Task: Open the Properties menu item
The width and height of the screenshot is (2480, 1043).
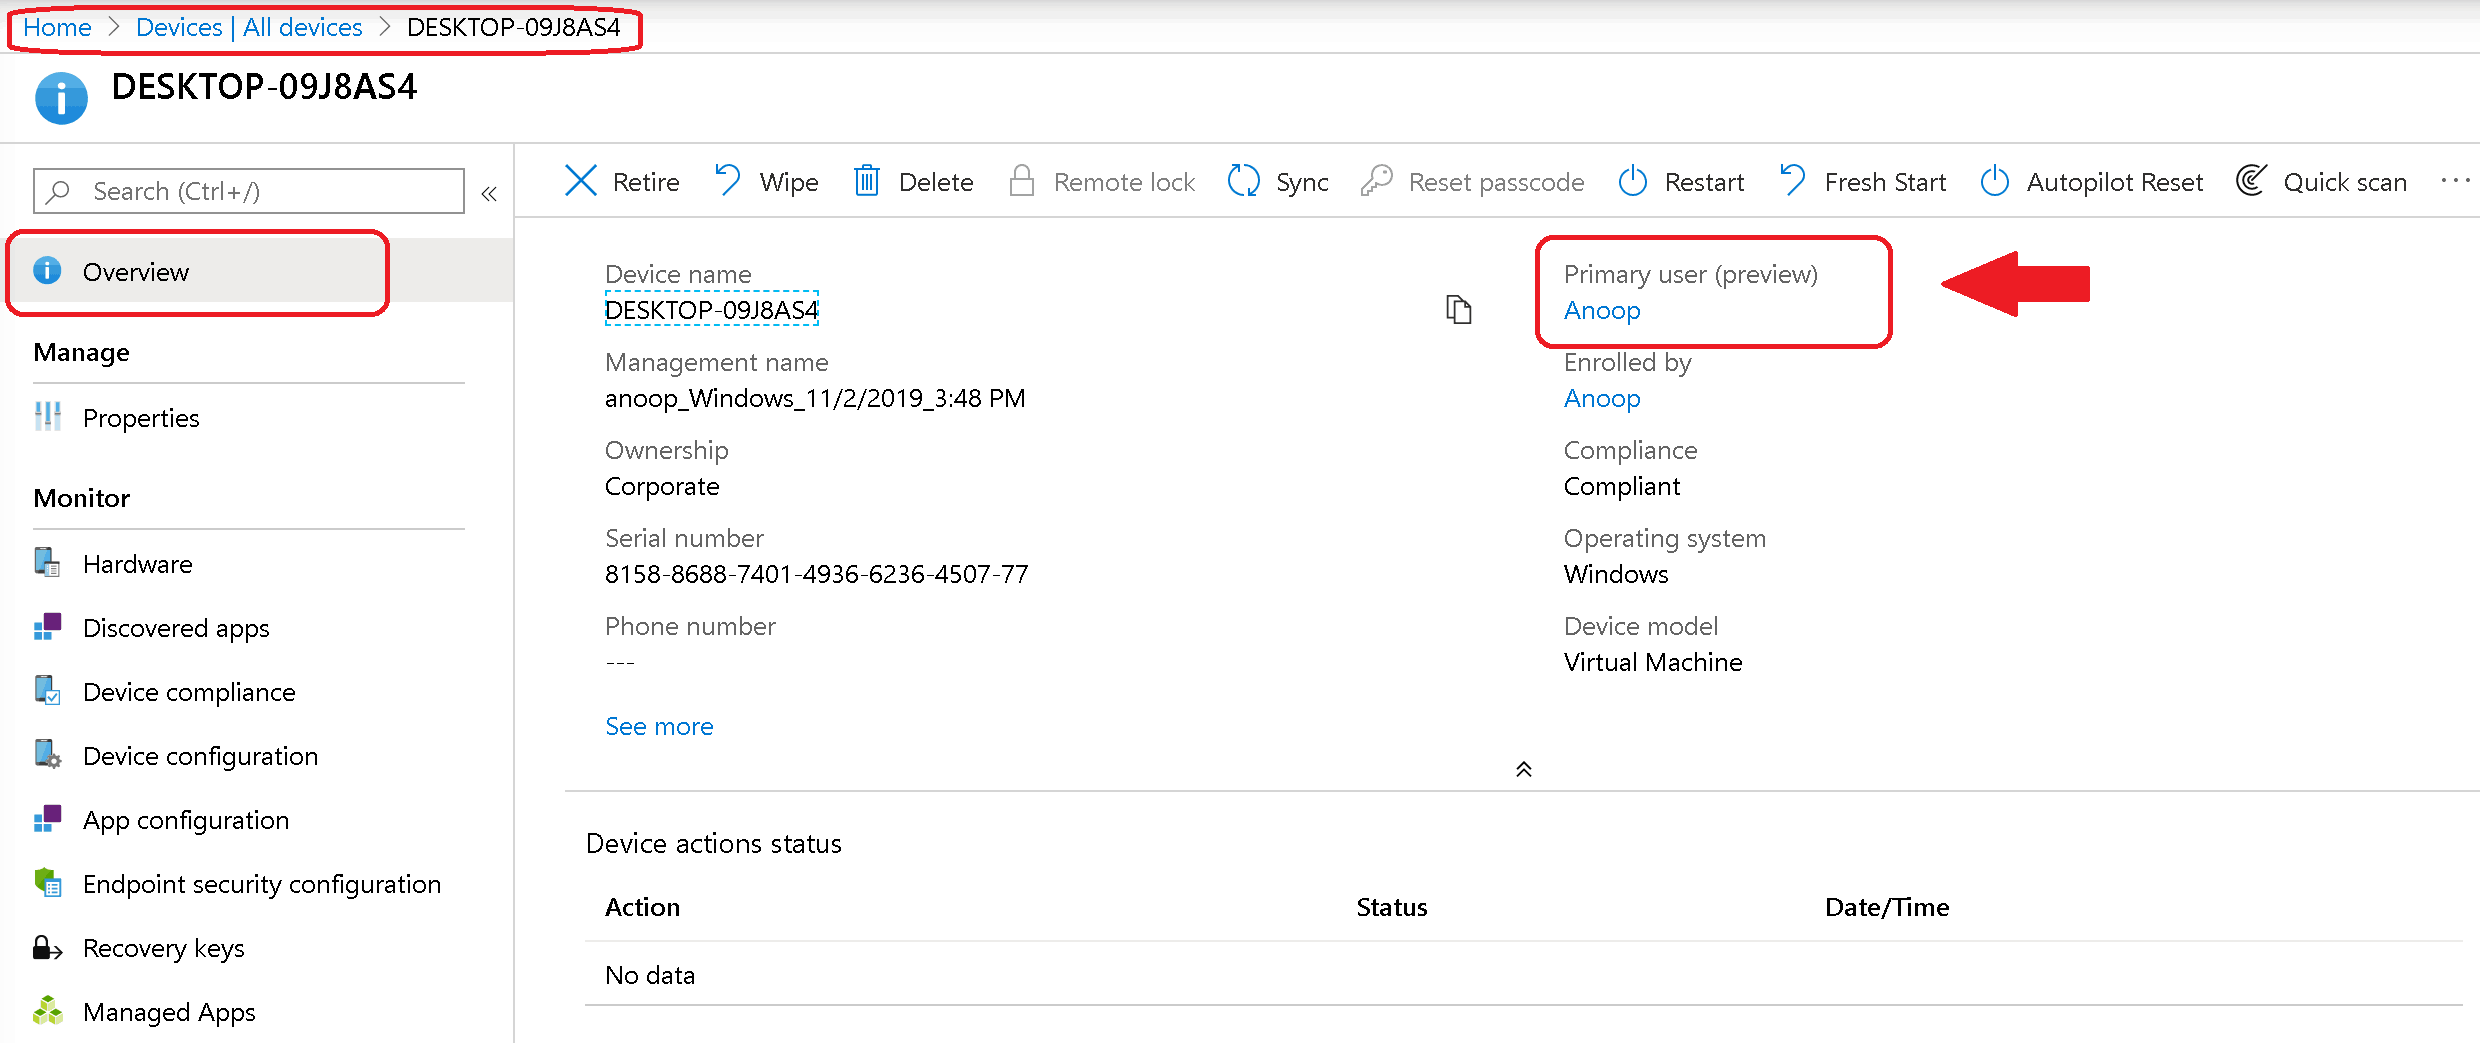Action: (141, 418)
